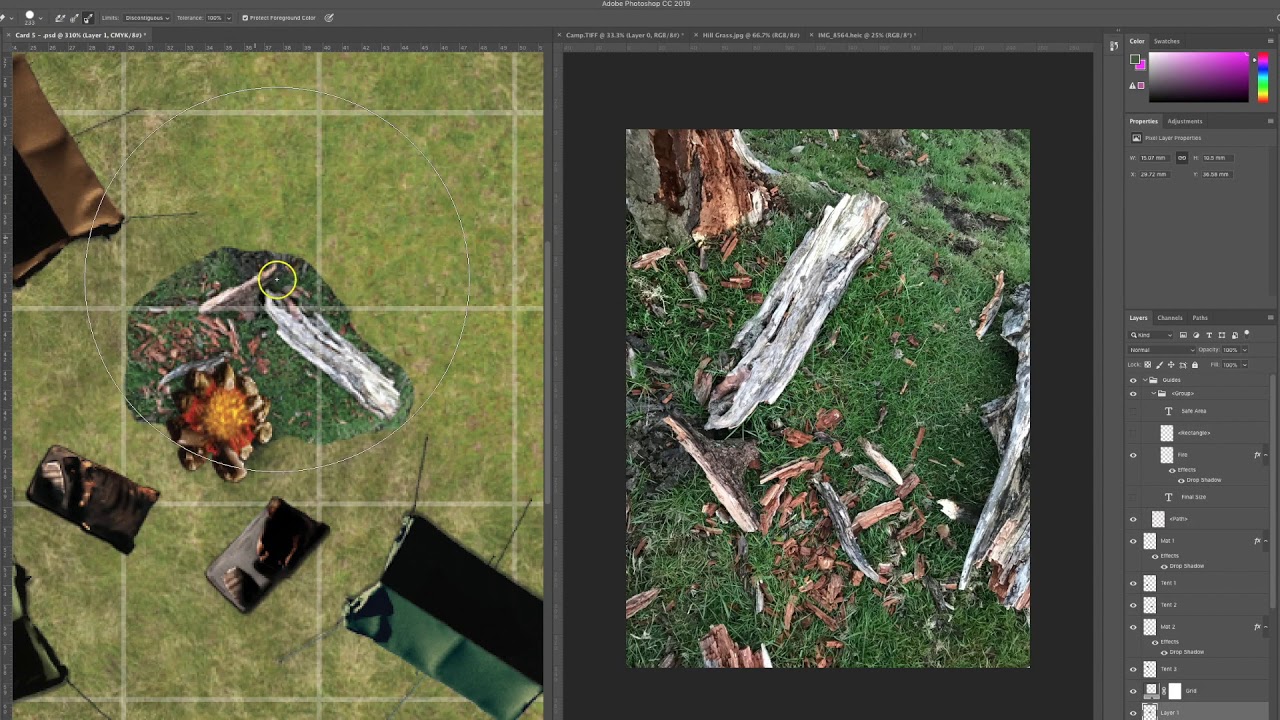Image resolution: width=1280 pixels, height=720 pixels.
Task: Lock all padlock icon
Action: tap(1195, 365)
